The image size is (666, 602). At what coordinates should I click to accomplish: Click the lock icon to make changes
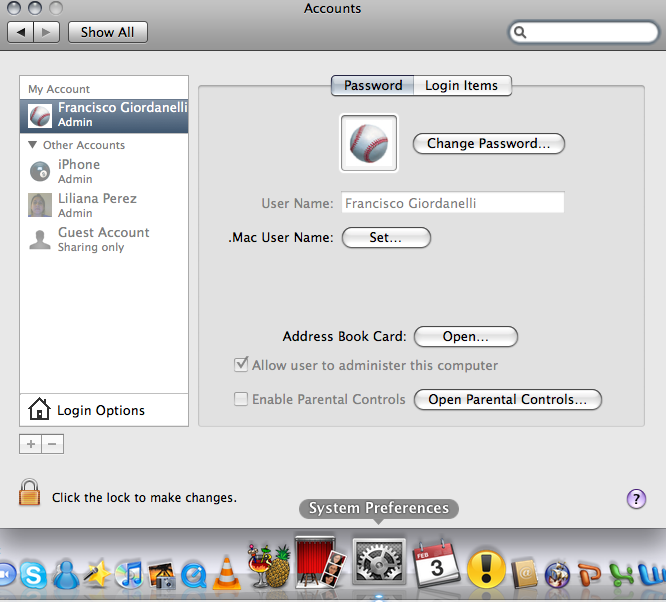pyautogui.click(x=29, y=493)
